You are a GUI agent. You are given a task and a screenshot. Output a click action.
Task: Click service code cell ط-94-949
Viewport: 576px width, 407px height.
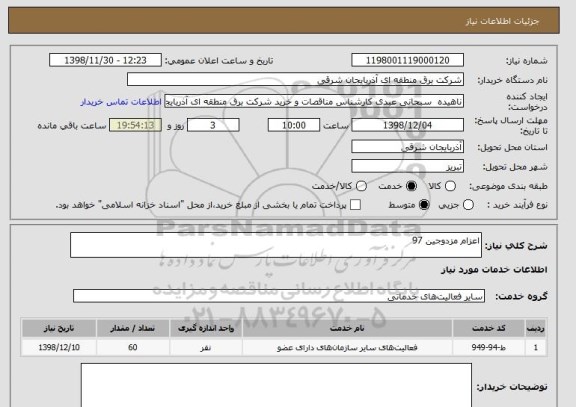click(489, 347)
